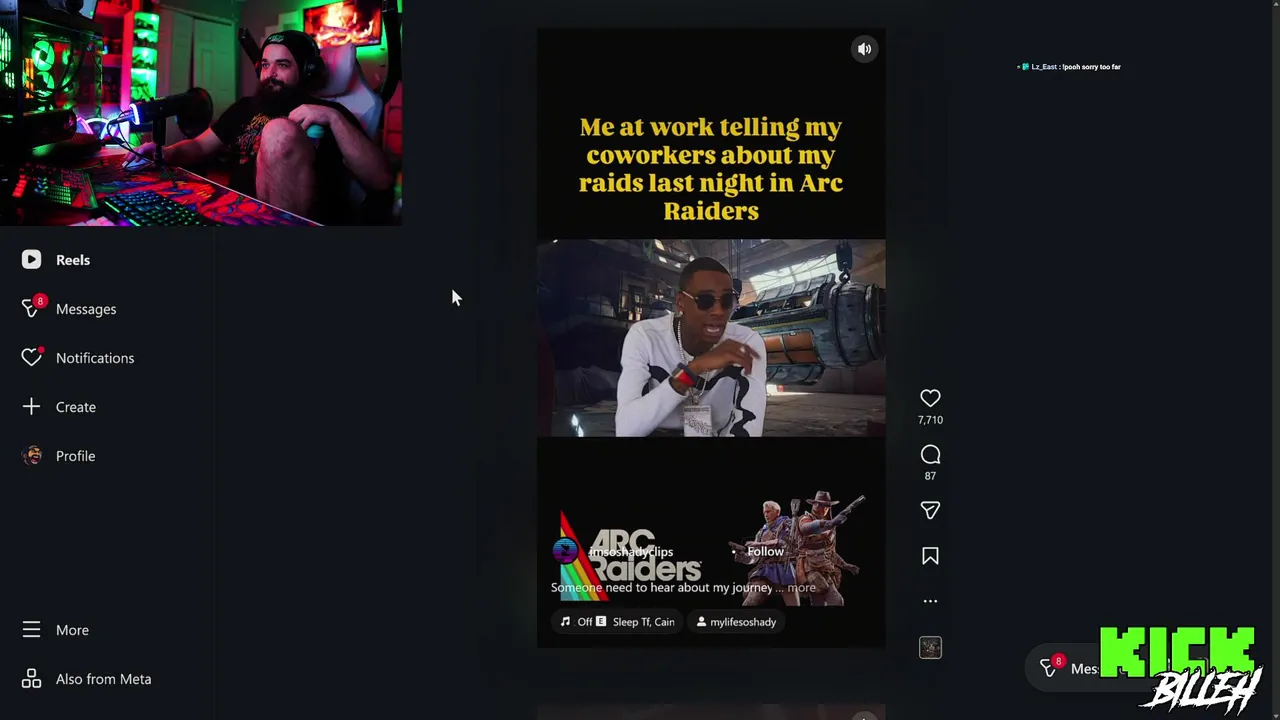This screenshot has width=1280, height=720.
Task: Like the reel with heart icon
Action: click(x=930, y=398)
